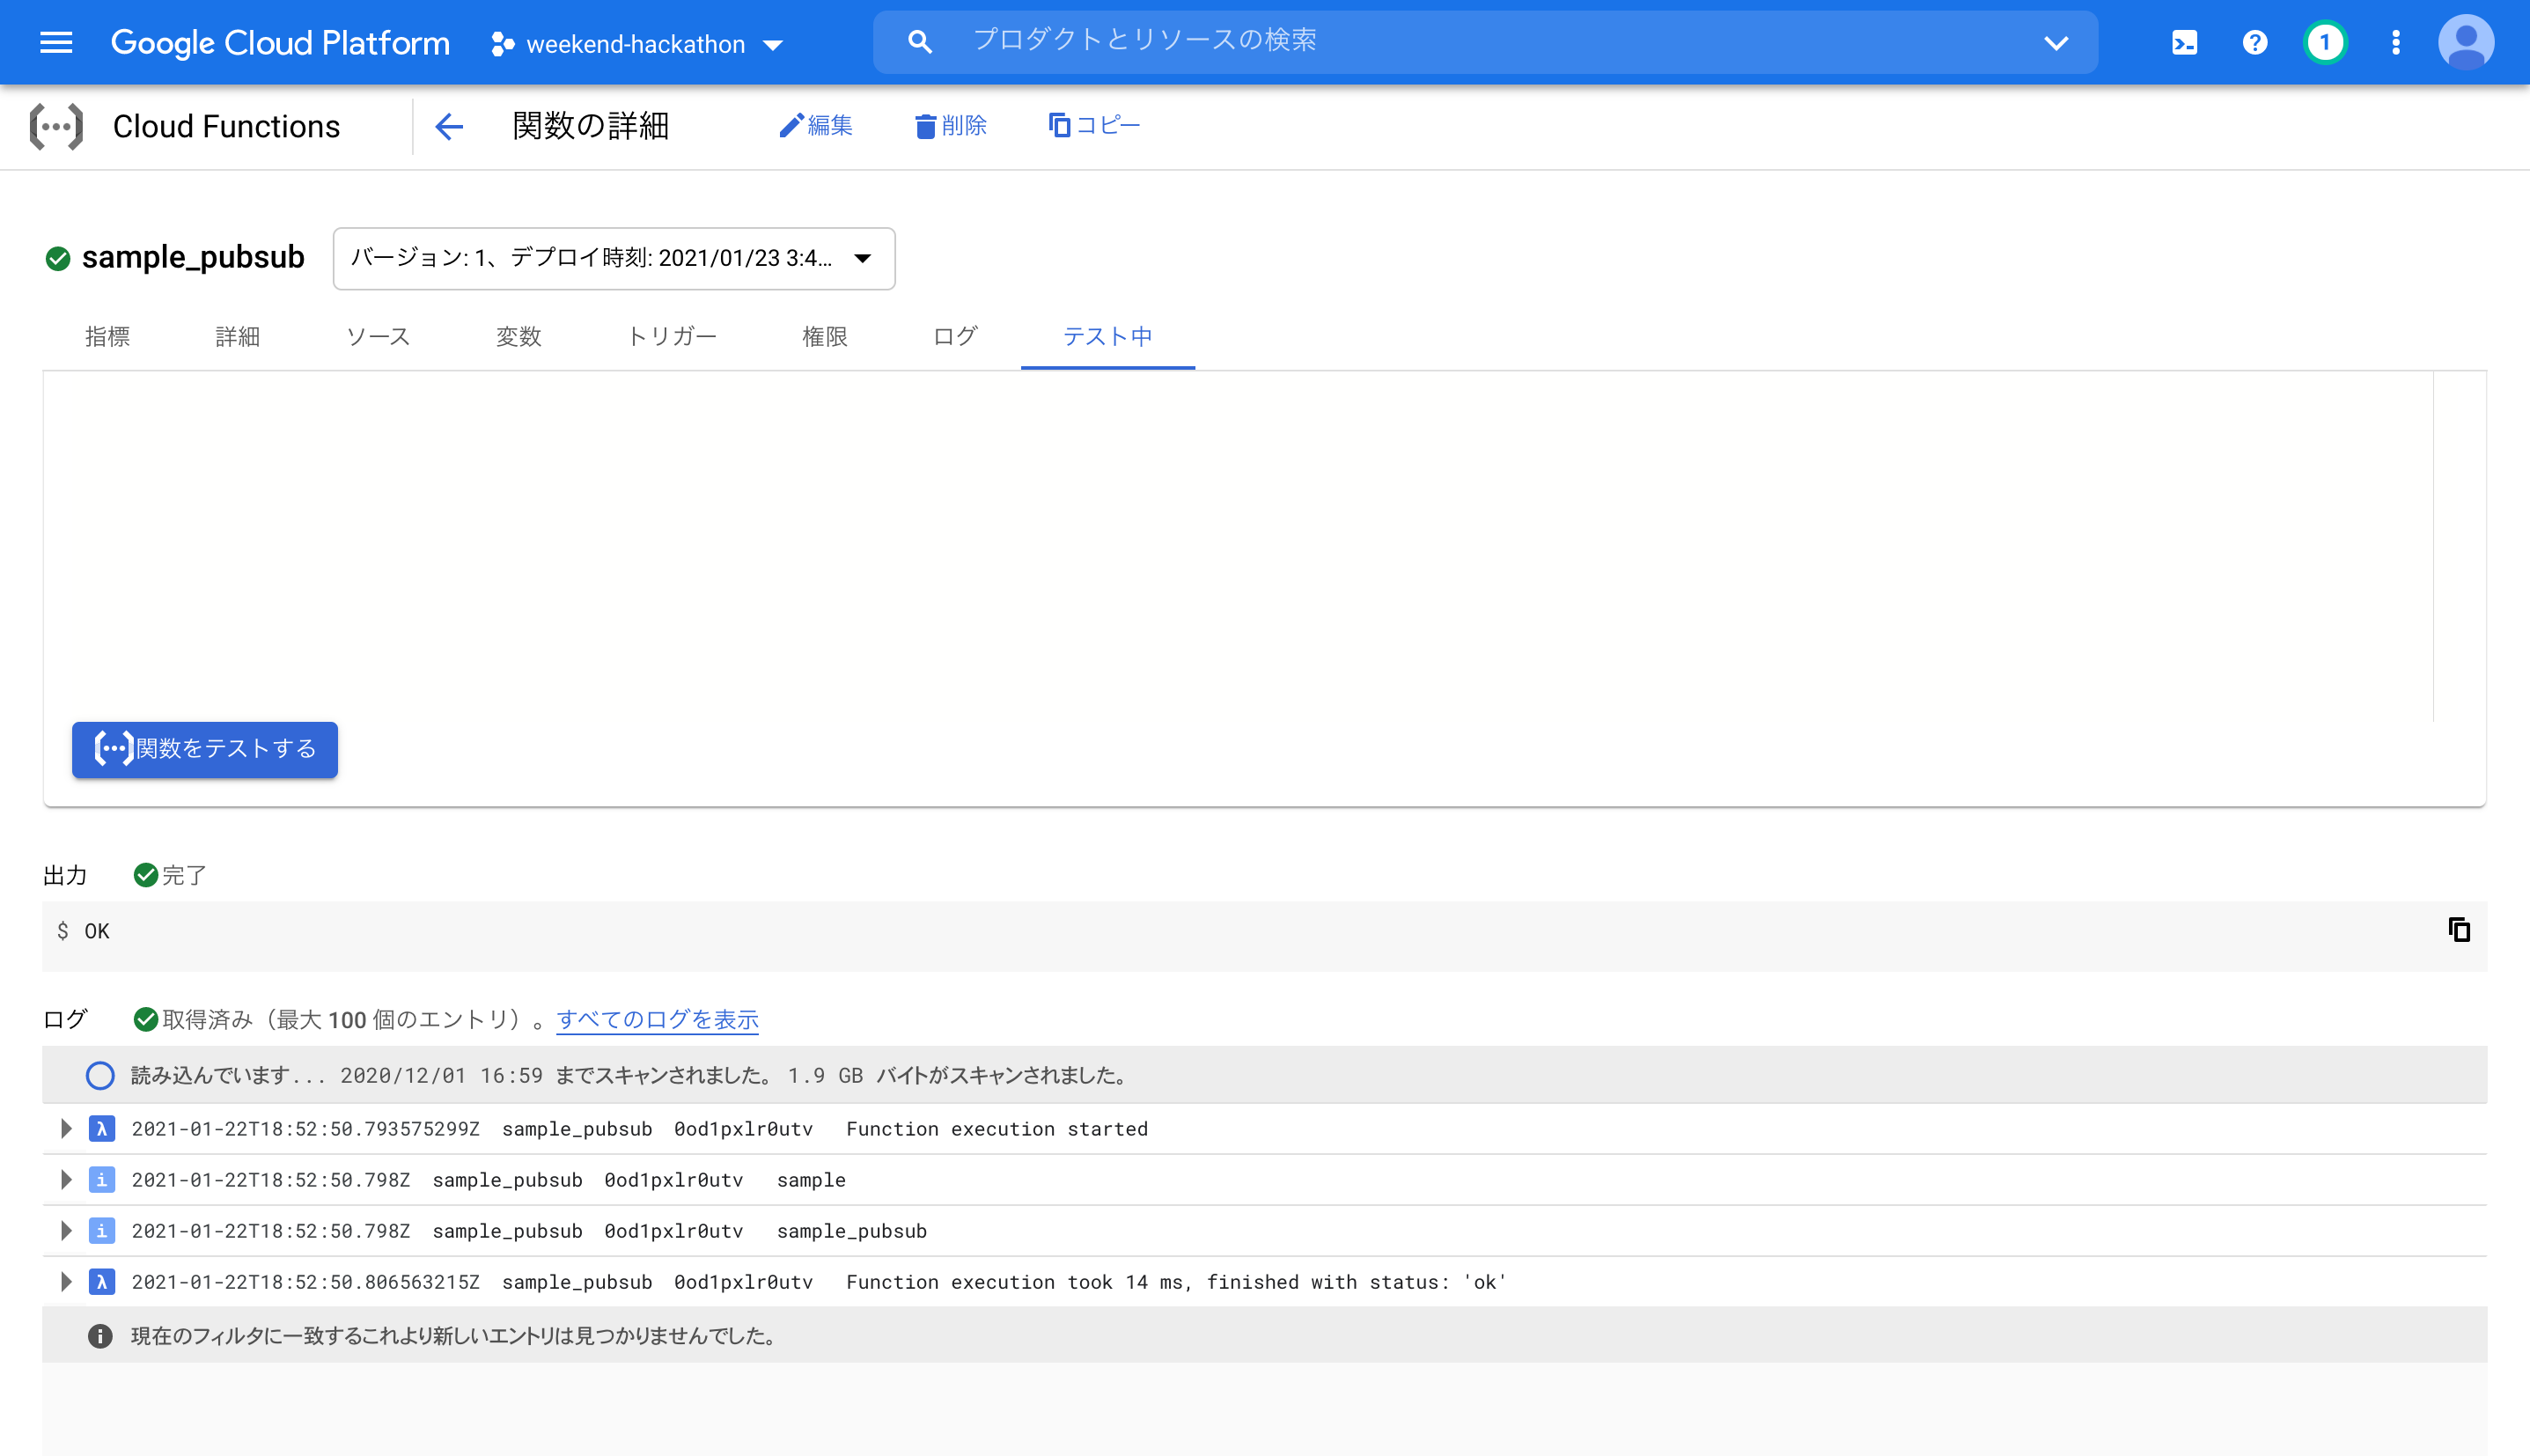2530x1456 pixels.
Task: Click the search magnifier icon
Action: (919, 41)
